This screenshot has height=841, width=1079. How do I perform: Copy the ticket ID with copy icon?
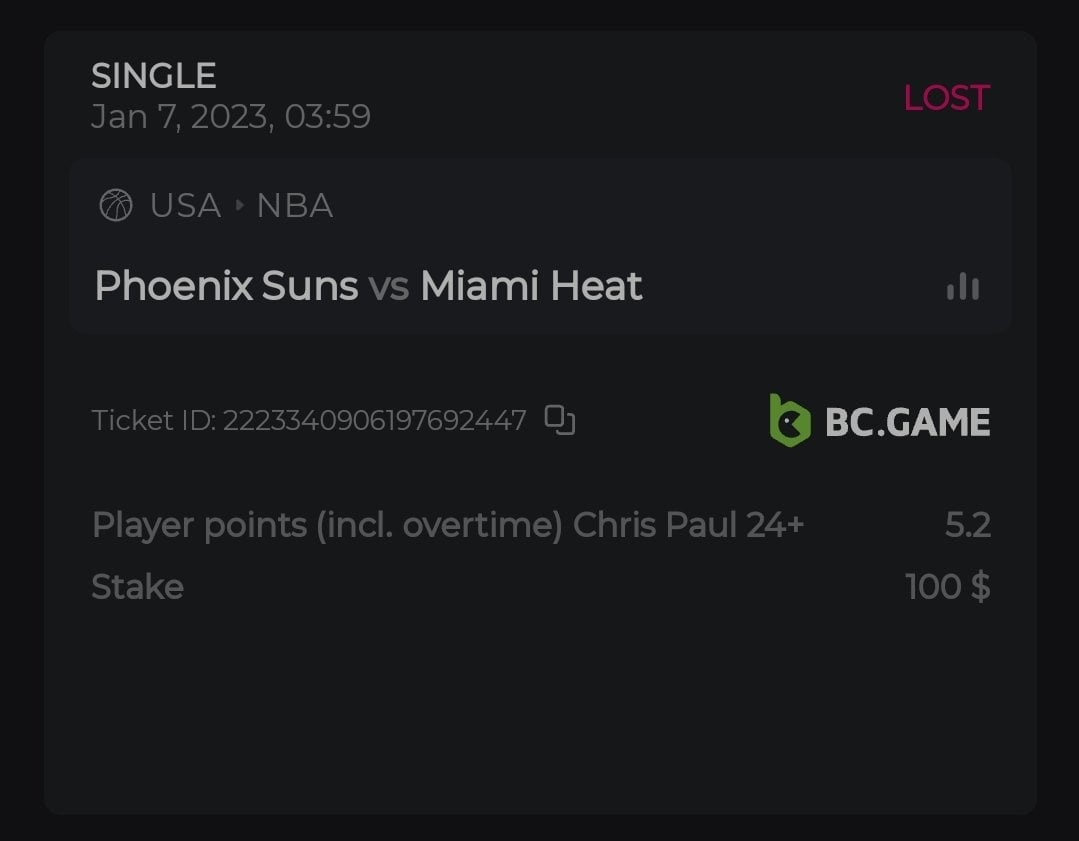(x=560, y=420)
